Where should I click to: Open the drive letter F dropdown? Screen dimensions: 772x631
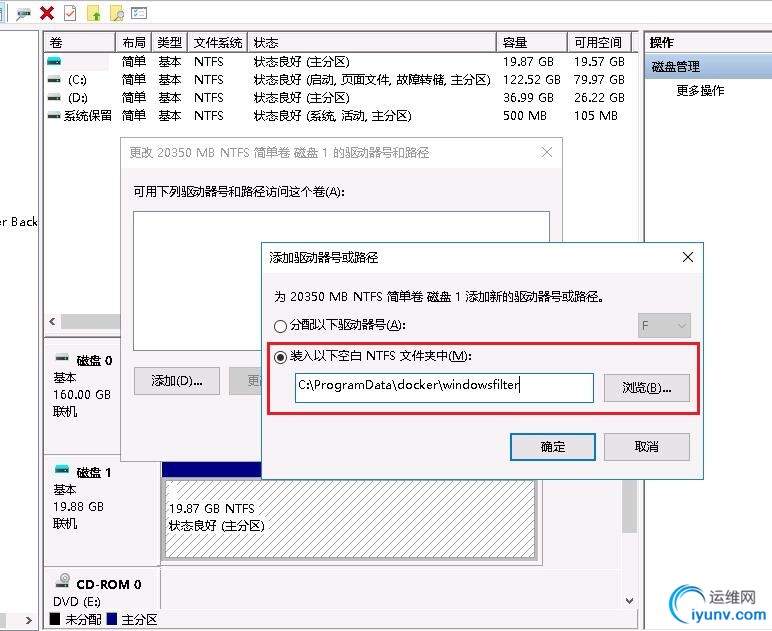[x=664, y=325]
